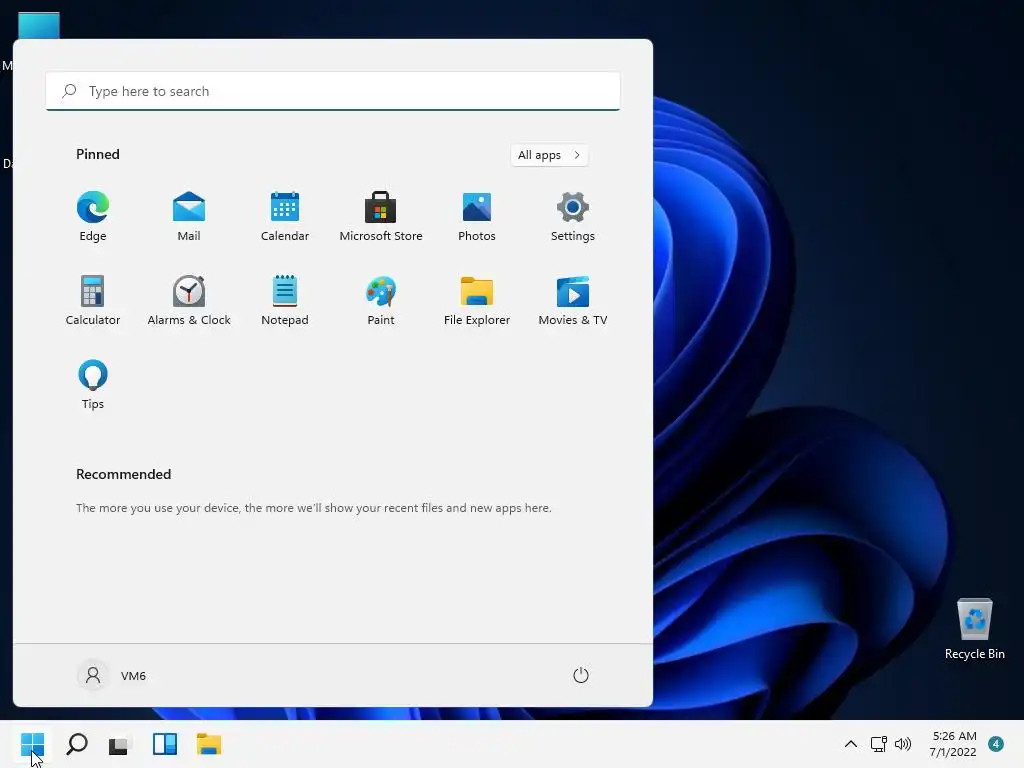Screen dimensions: 1024x768
Task: Open the VM6 user account menu
Action: point(112,675)
